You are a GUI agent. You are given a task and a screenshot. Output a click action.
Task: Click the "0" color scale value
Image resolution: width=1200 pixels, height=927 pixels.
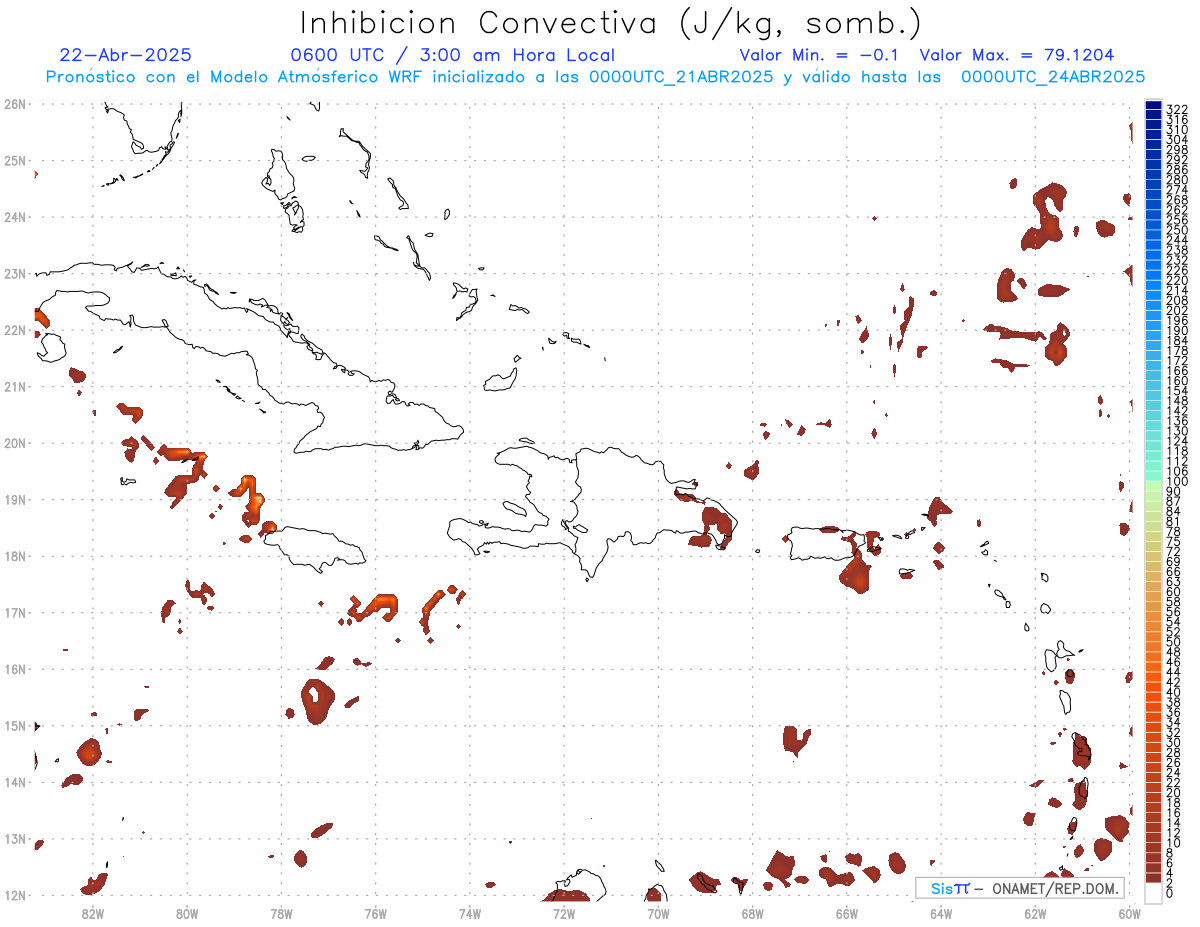1170,893
